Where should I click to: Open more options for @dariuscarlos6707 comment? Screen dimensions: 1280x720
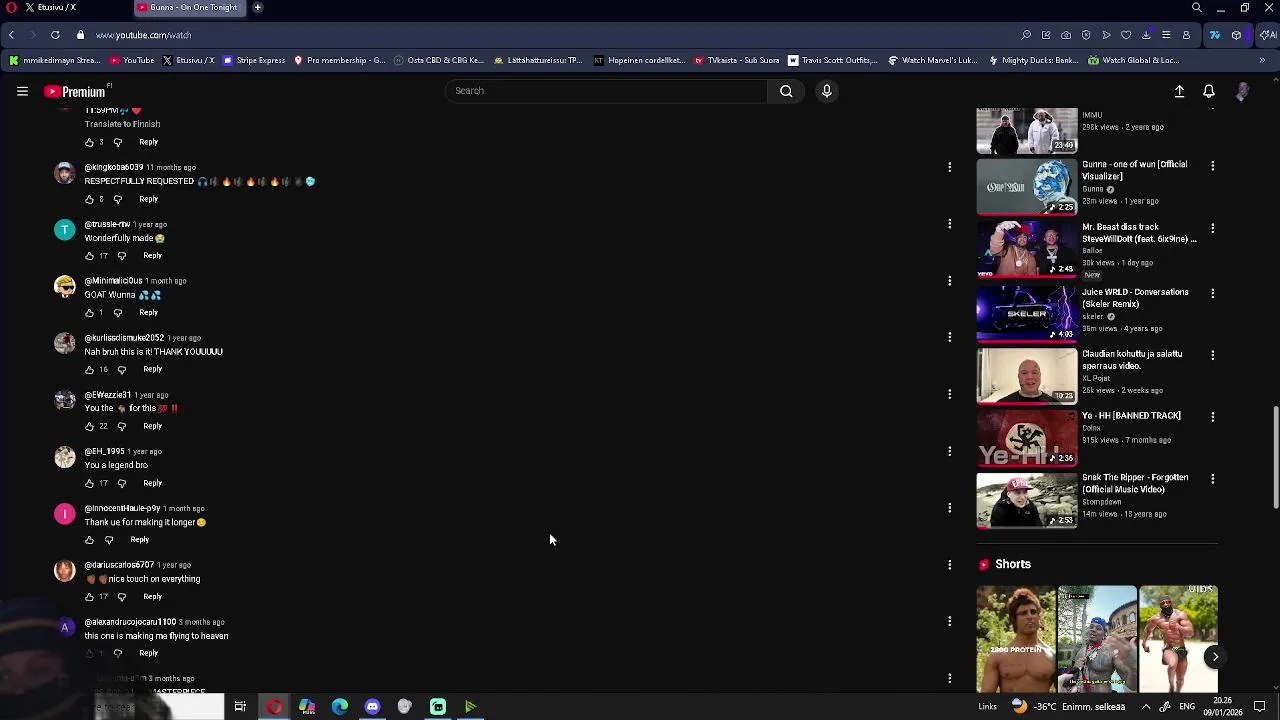click(x=949, y=565)
